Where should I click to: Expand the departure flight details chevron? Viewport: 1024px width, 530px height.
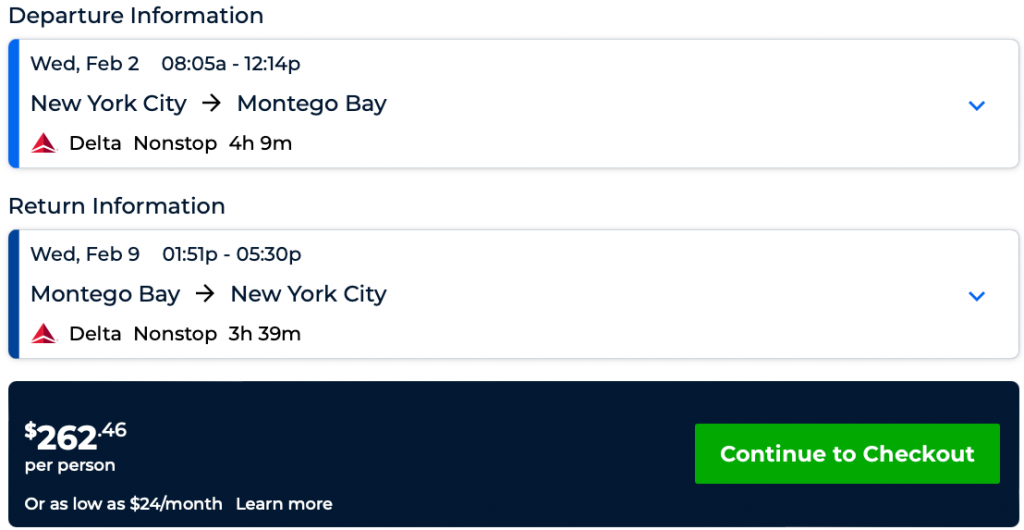(x=977, y=105)
